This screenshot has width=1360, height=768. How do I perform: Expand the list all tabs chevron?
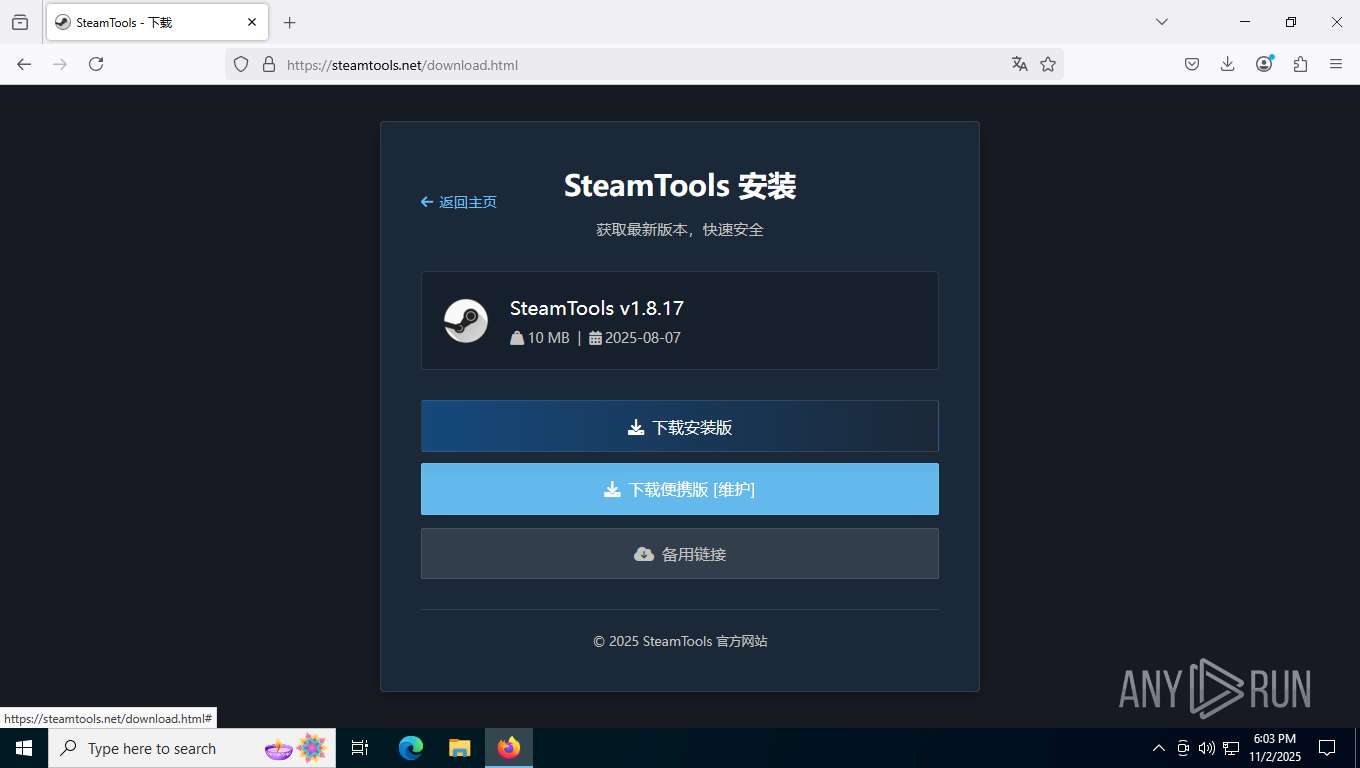pyautogui.click(x=1162, y=22)
